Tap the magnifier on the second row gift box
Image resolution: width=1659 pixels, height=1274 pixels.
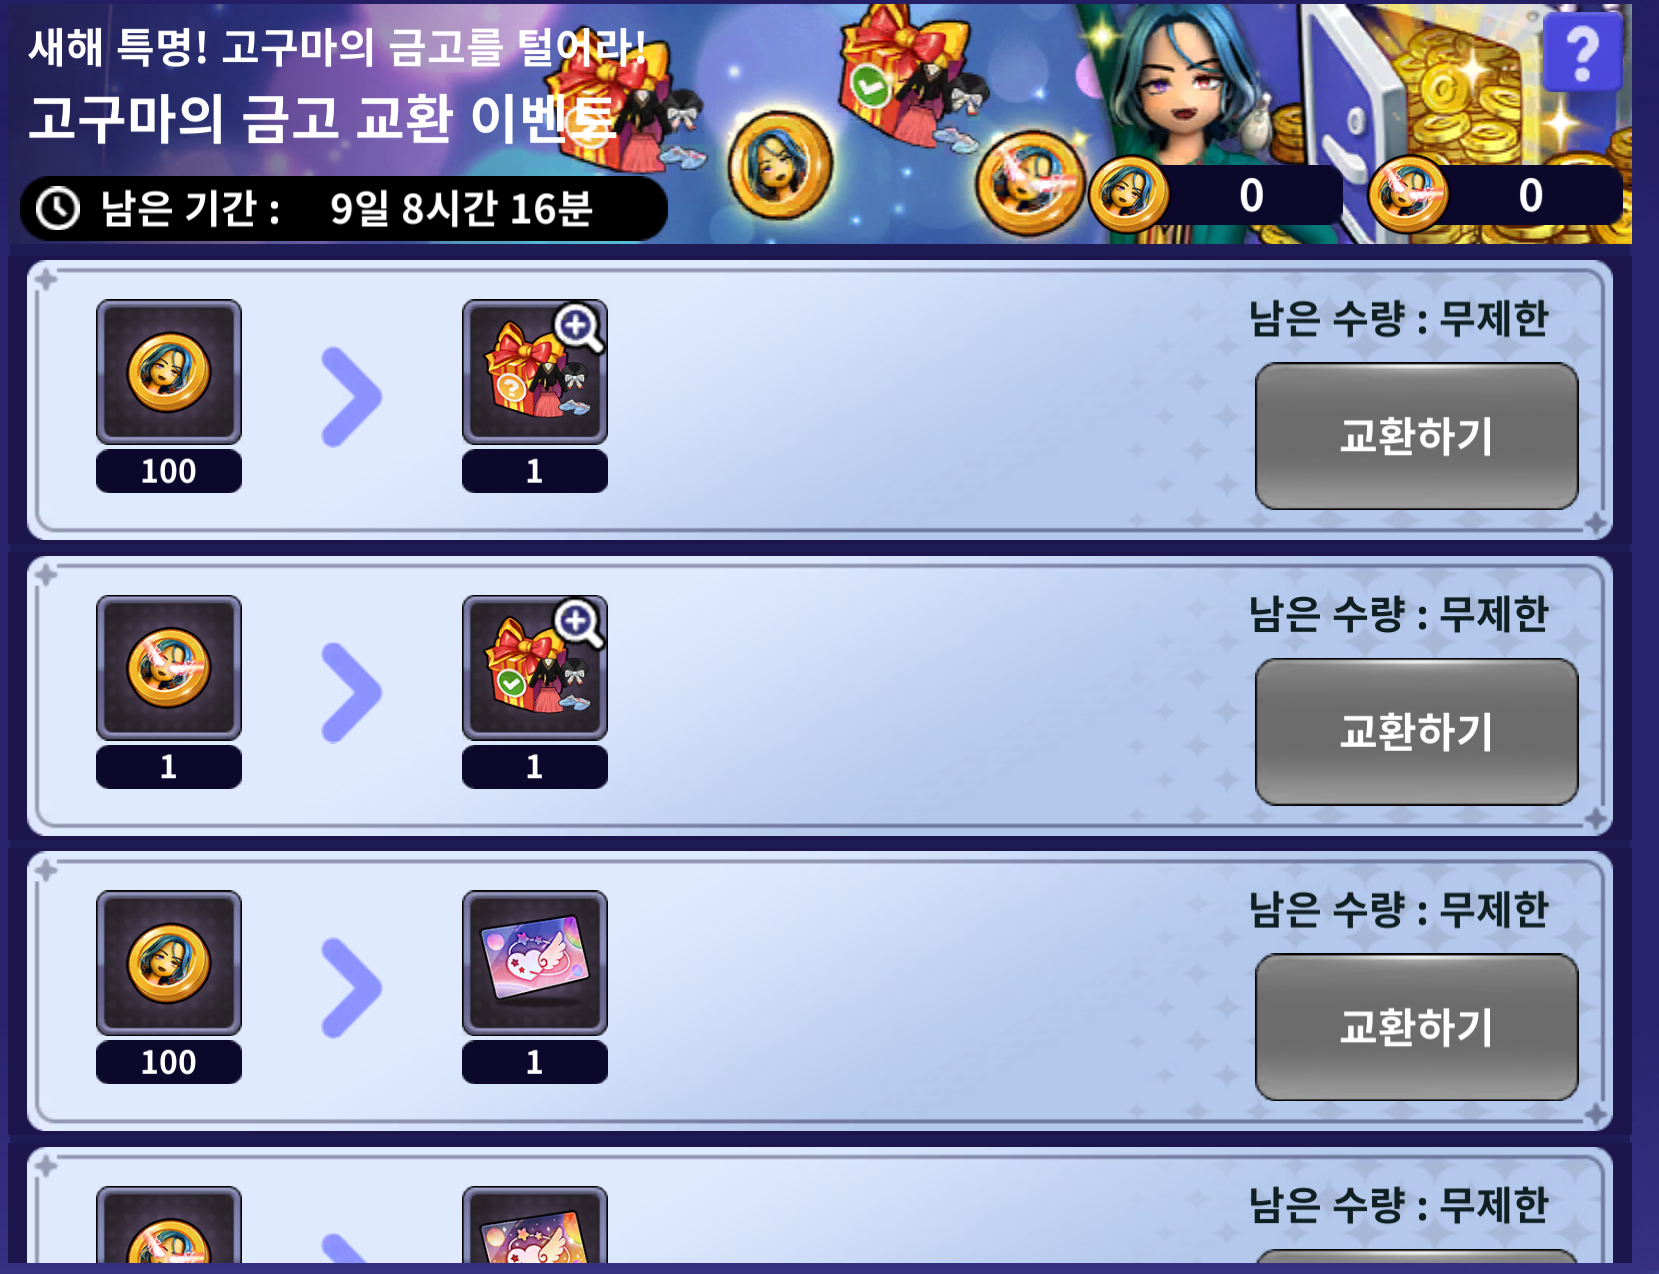click(580, 624)
